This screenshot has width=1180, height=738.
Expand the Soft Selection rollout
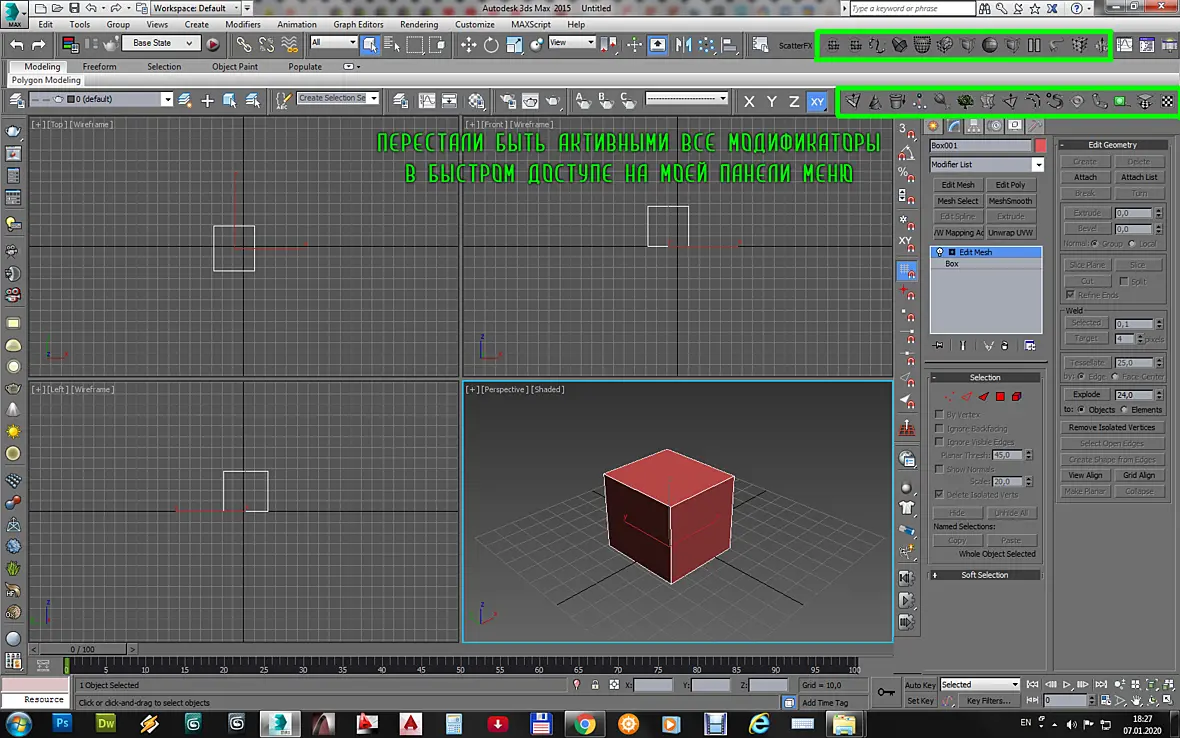[984, 575]
